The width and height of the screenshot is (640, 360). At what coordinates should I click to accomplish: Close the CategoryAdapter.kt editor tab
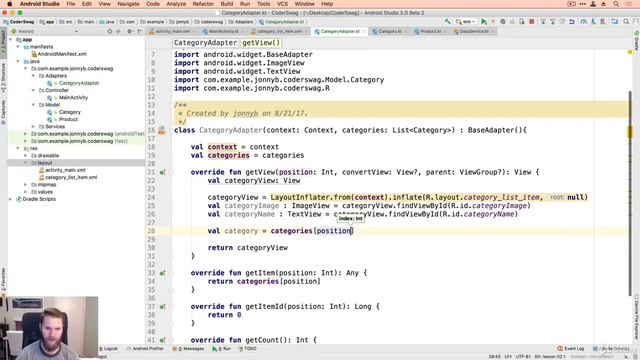[x=364, y=31]
